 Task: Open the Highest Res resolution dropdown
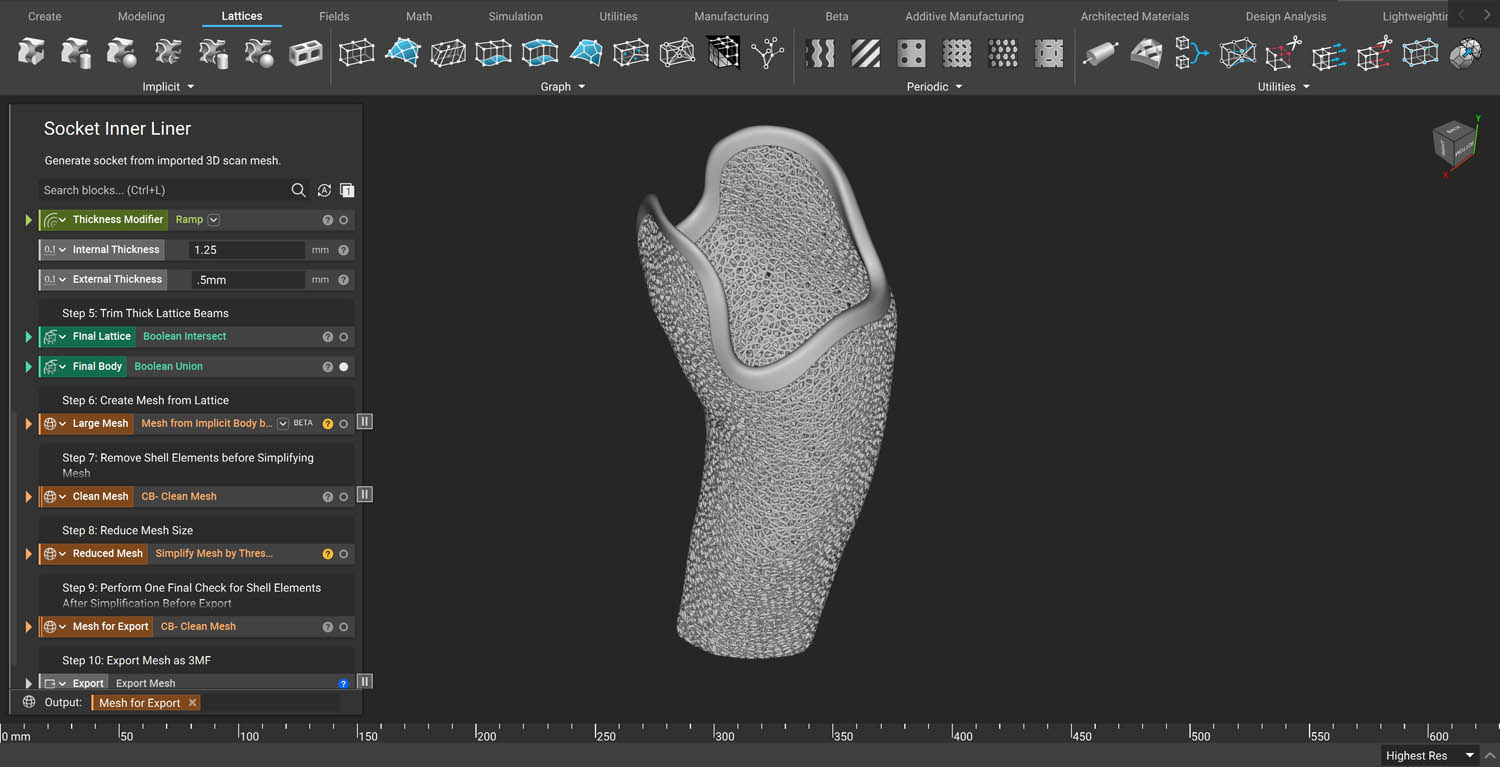[x=1469, y=755]
